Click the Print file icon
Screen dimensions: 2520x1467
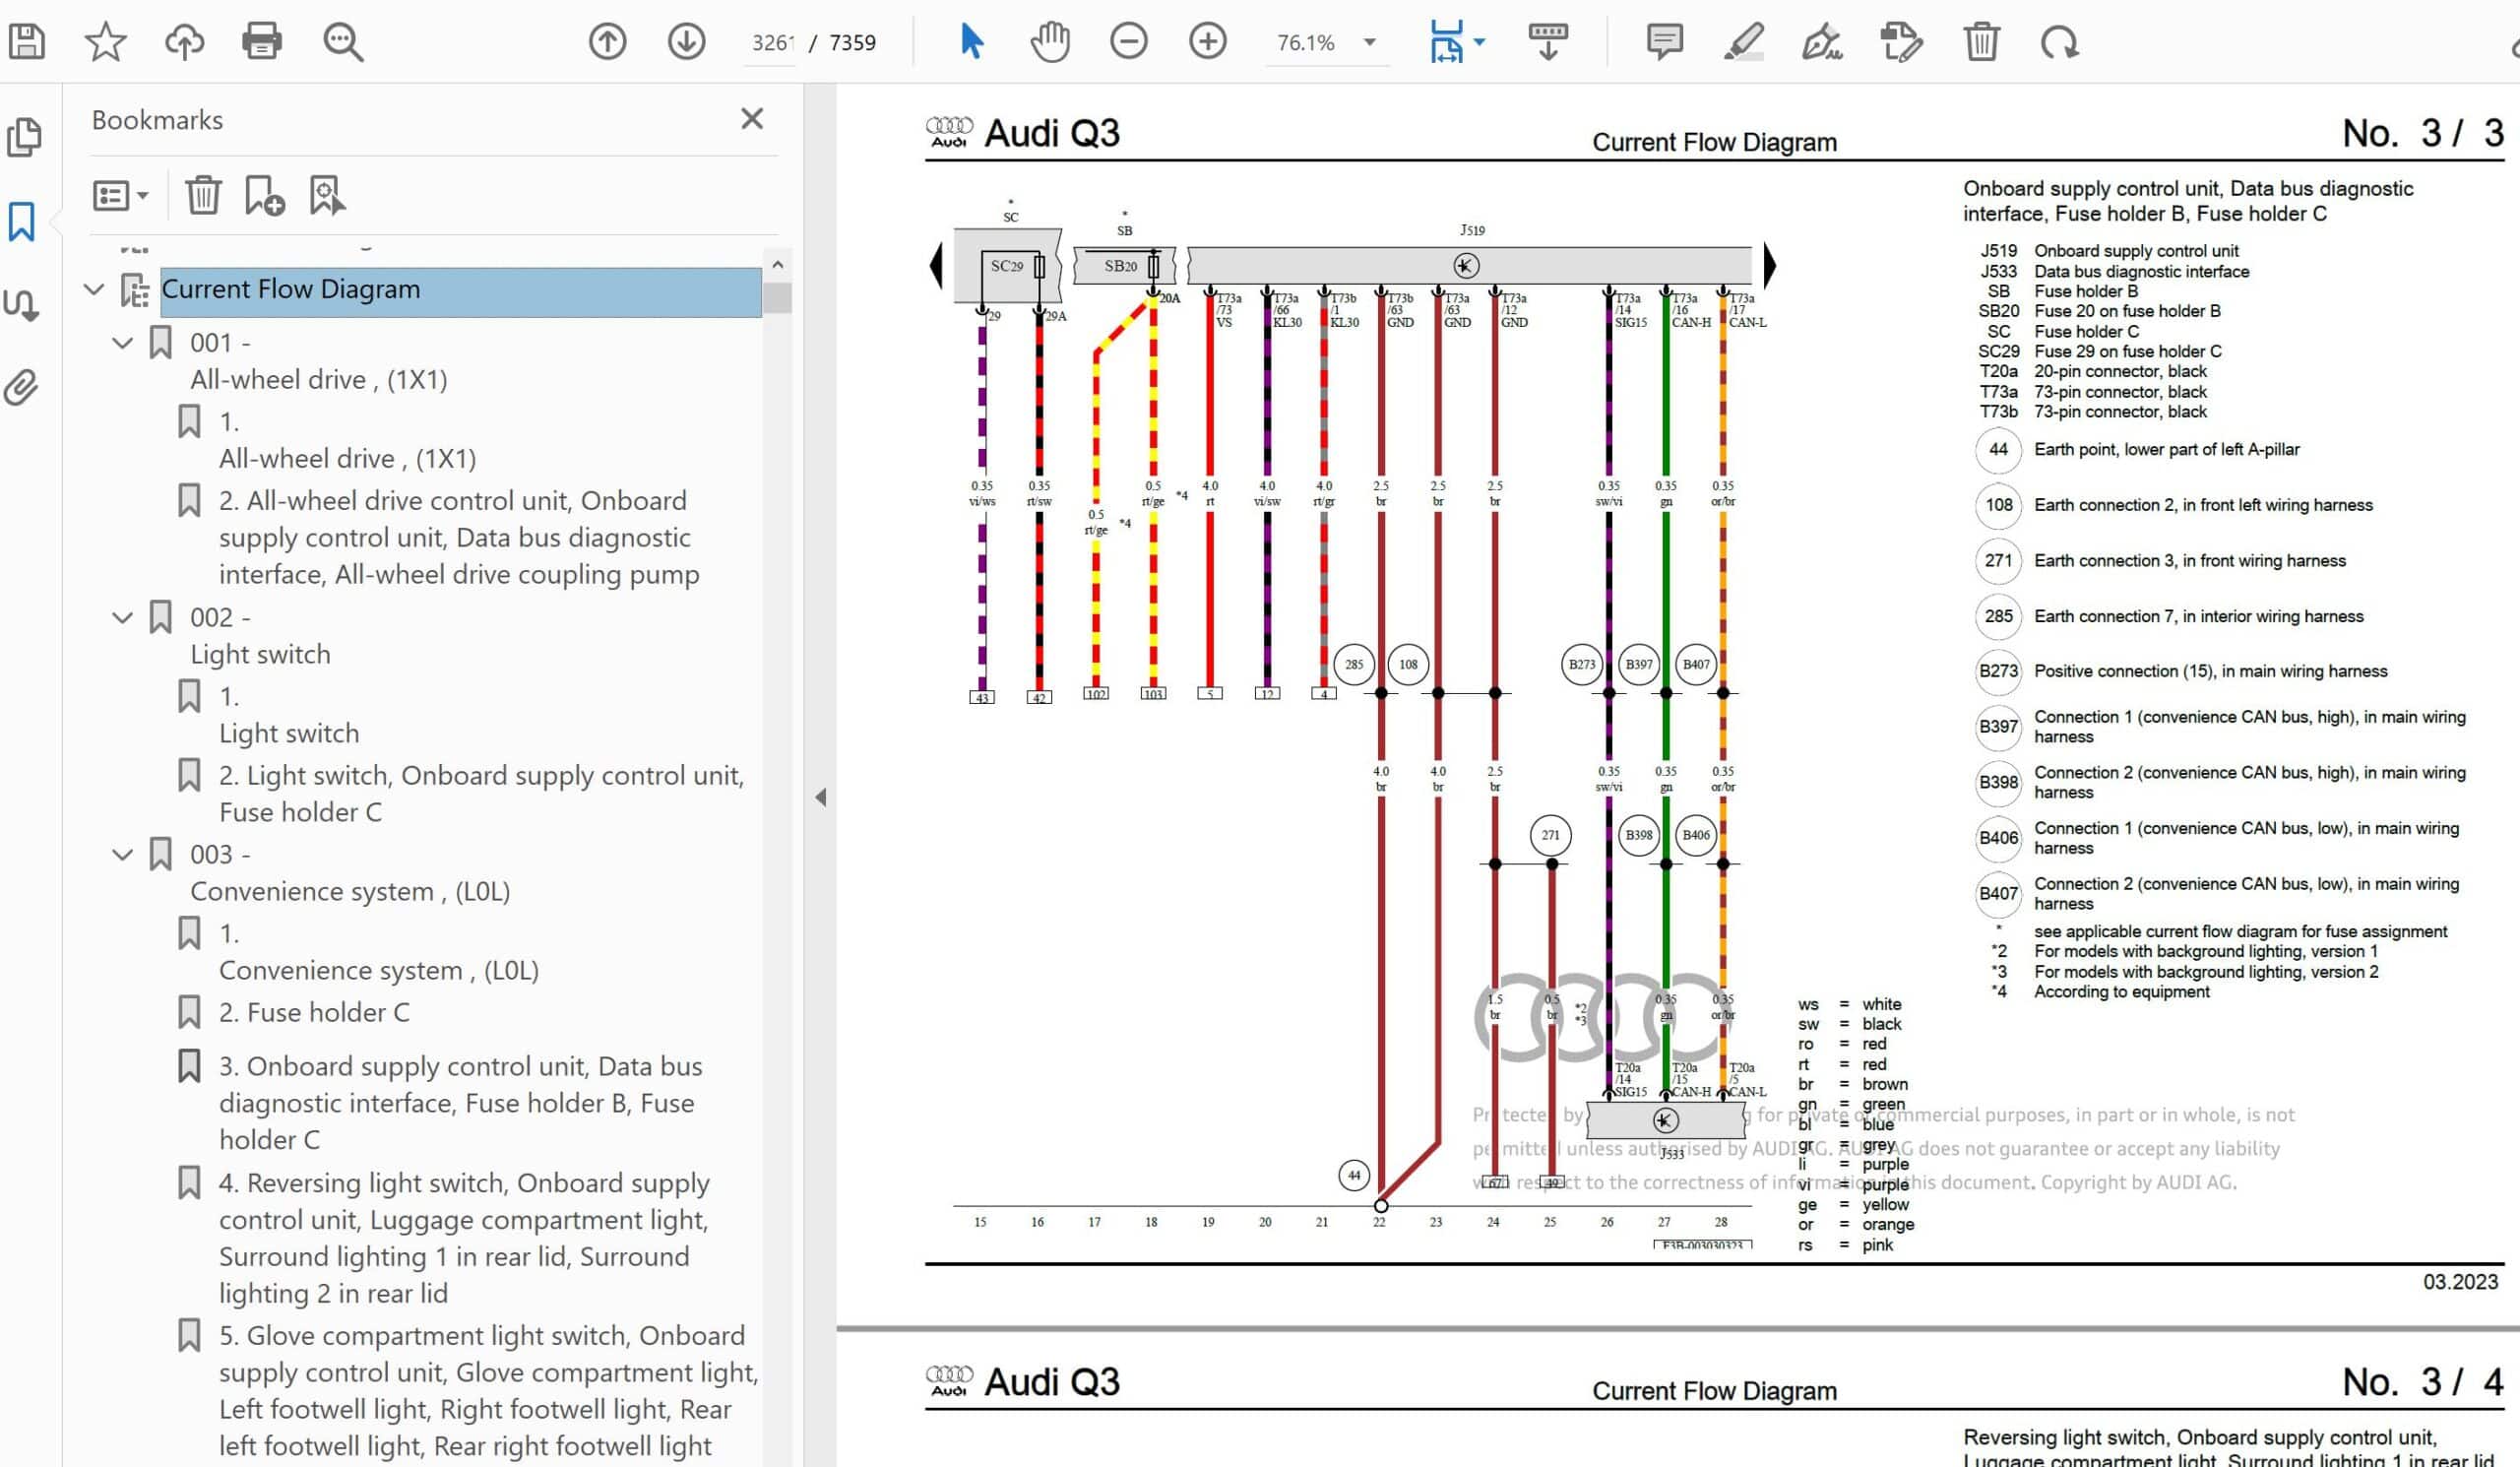(261, 42)
